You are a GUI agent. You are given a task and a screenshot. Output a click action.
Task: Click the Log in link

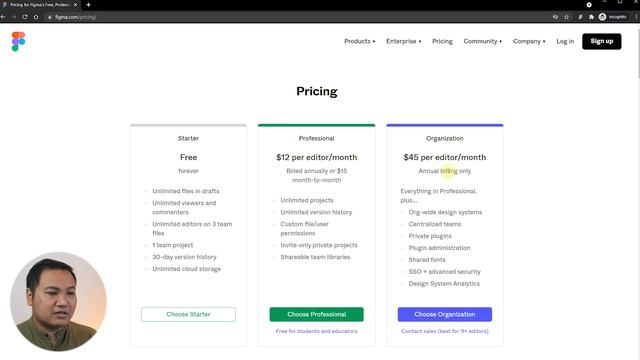[565, 41]
